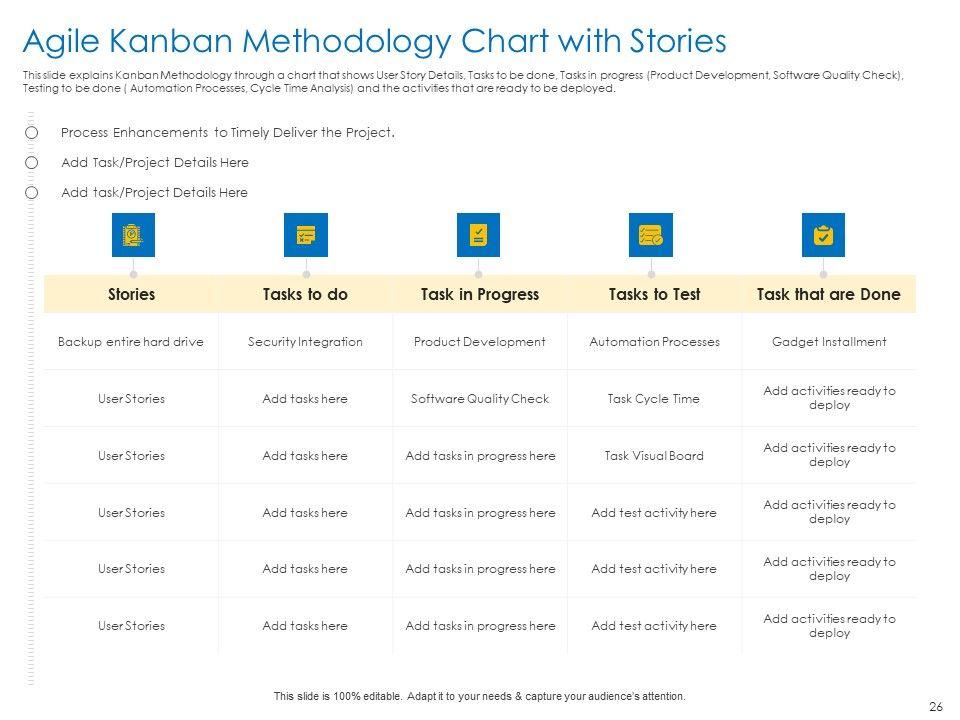
Task: Select the Automation Processes cell
Action: pyautogui.click(x=654, y=342)
